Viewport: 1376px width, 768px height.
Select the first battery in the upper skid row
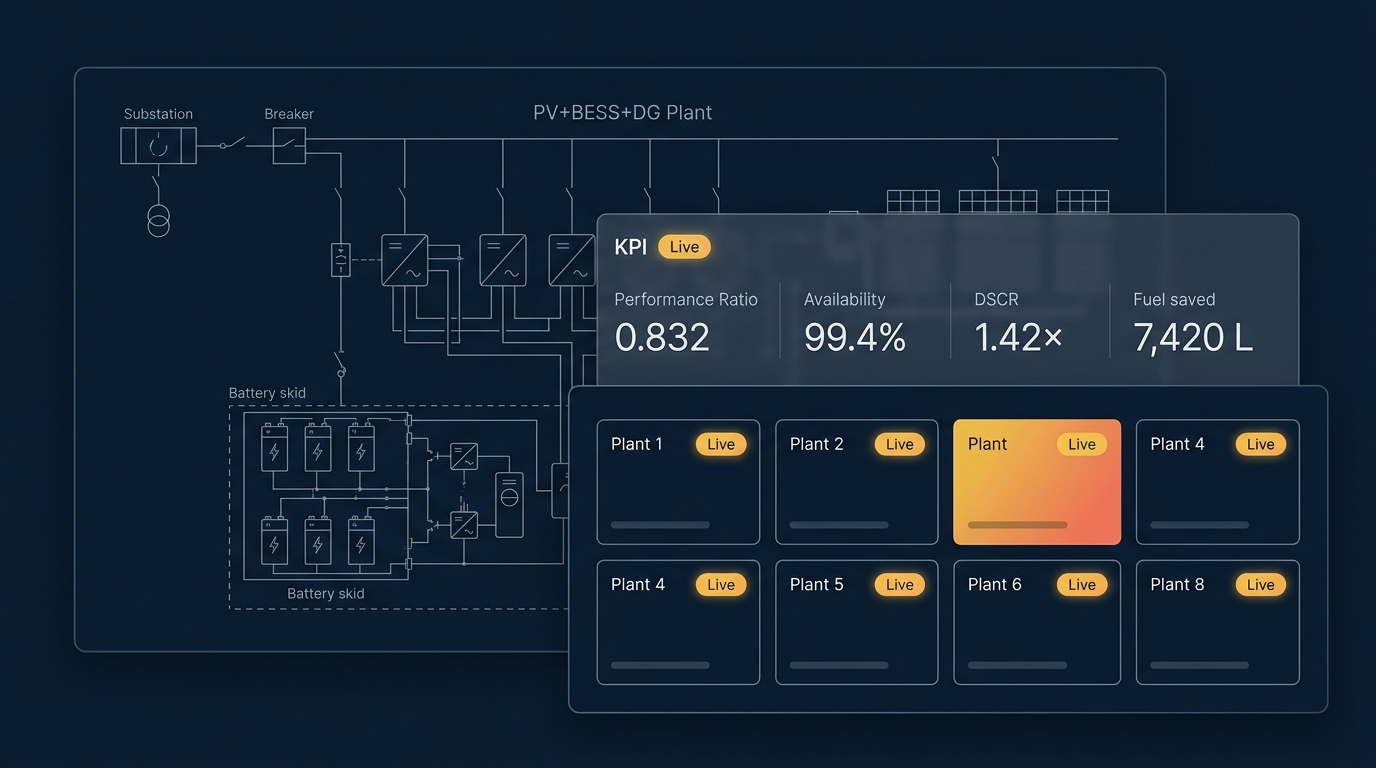click(274, 447)
